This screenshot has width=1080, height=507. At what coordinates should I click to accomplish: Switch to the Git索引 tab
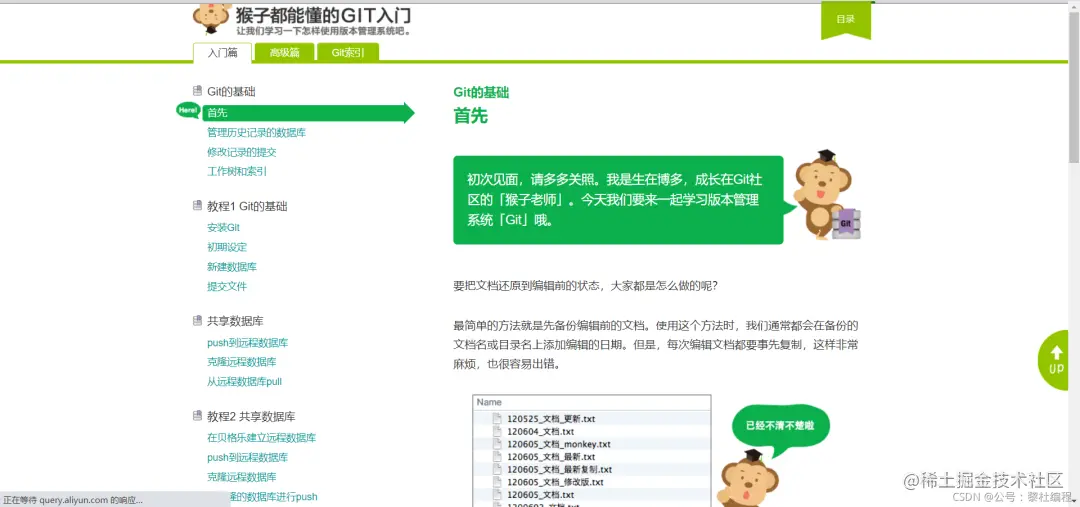[x=348, y=53]
